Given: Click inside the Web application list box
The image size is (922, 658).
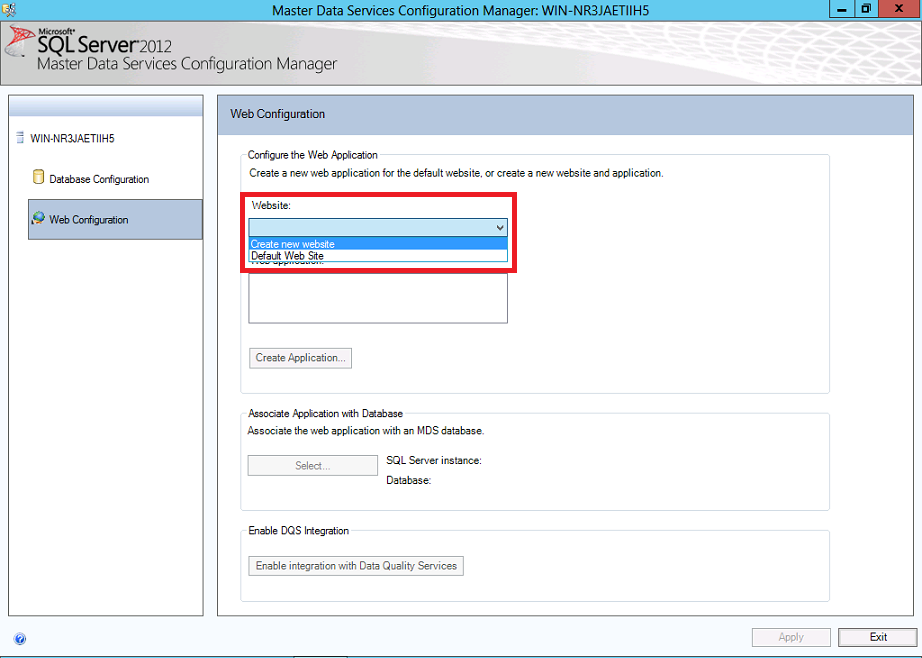Looking at the screenshot, I should pos(378,298).
